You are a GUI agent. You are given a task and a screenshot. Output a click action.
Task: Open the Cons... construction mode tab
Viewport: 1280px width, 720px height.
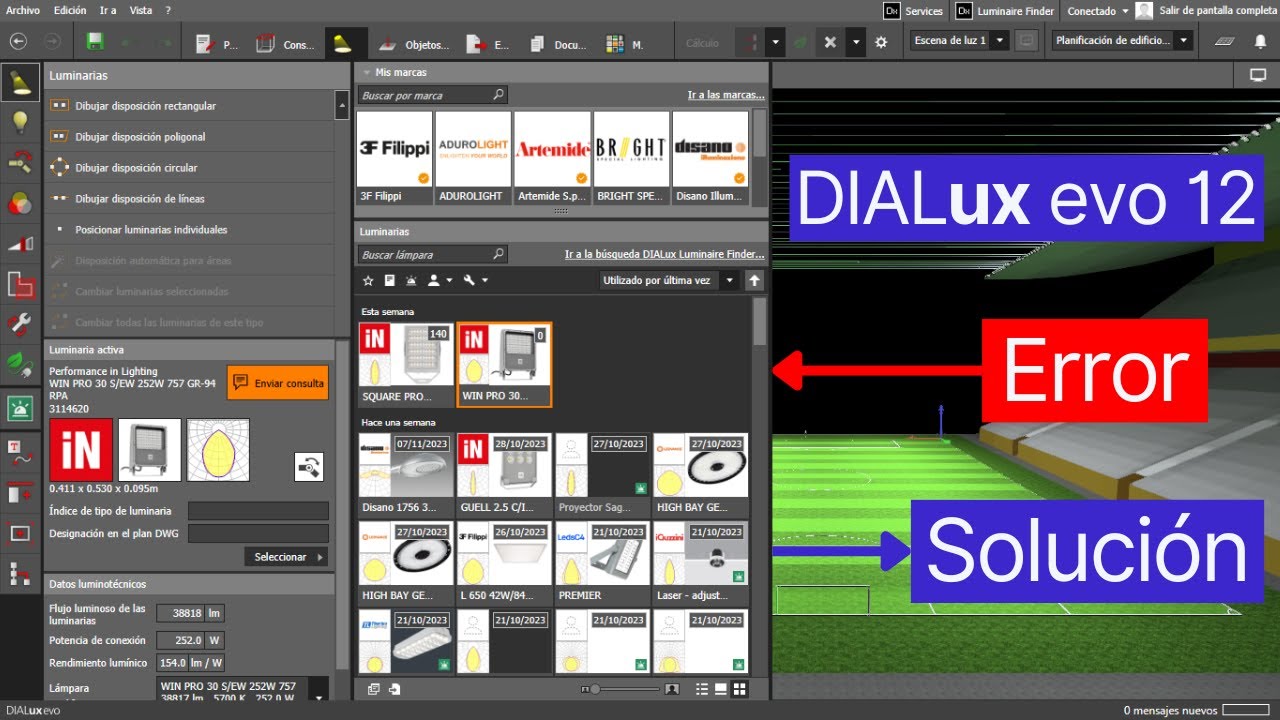click(286, 44)
